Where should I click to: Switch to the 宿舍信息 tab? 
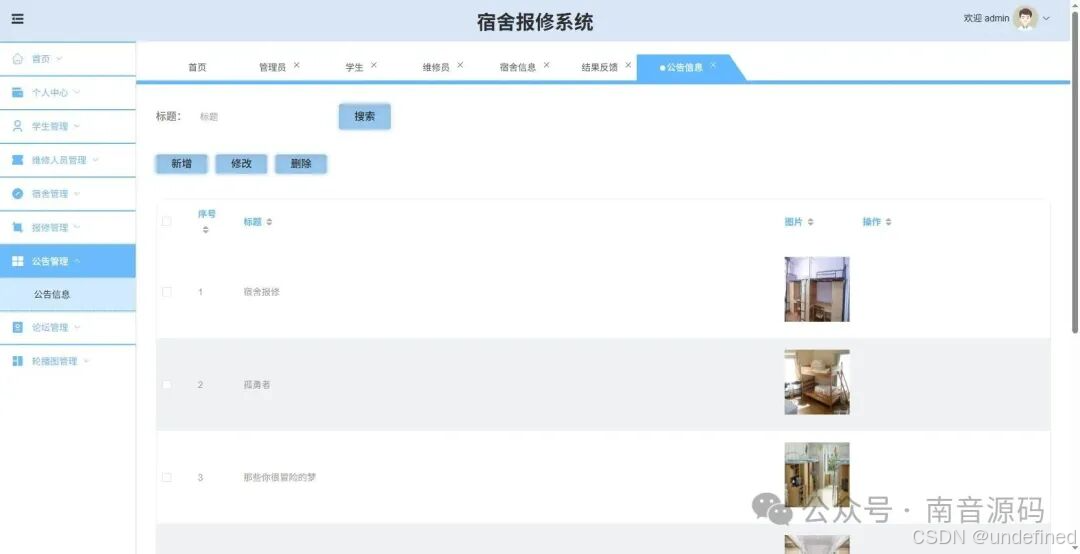pos(517,68)
